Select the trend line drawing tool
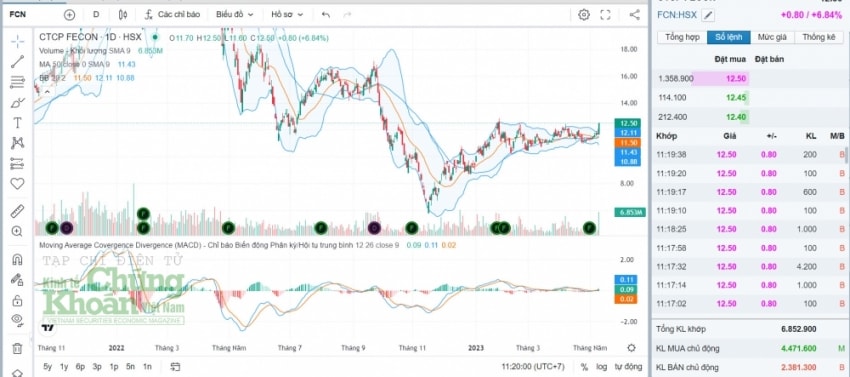 [x=17, y=61]
